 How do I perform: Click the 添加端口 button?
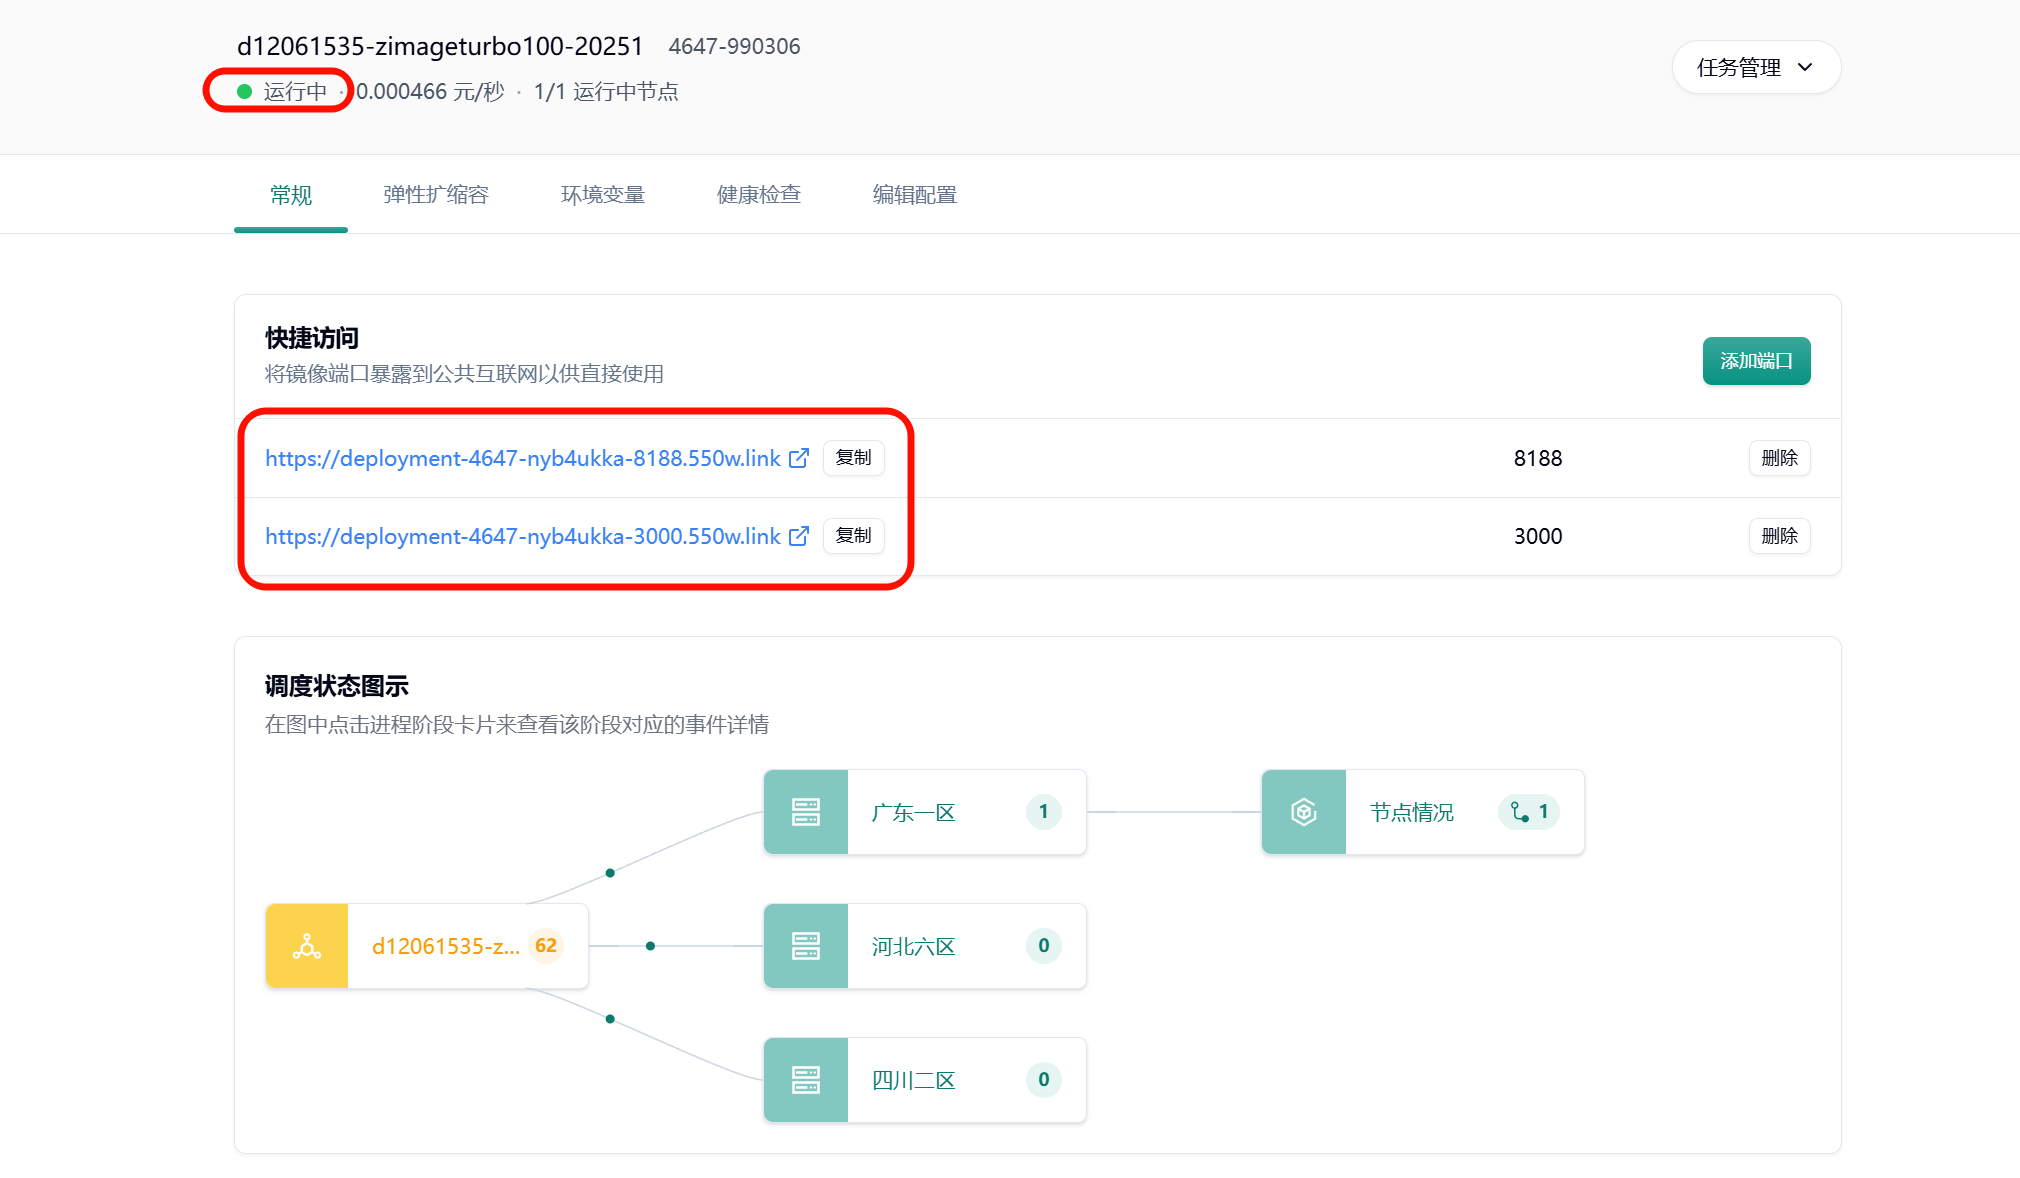point(1756,361)
